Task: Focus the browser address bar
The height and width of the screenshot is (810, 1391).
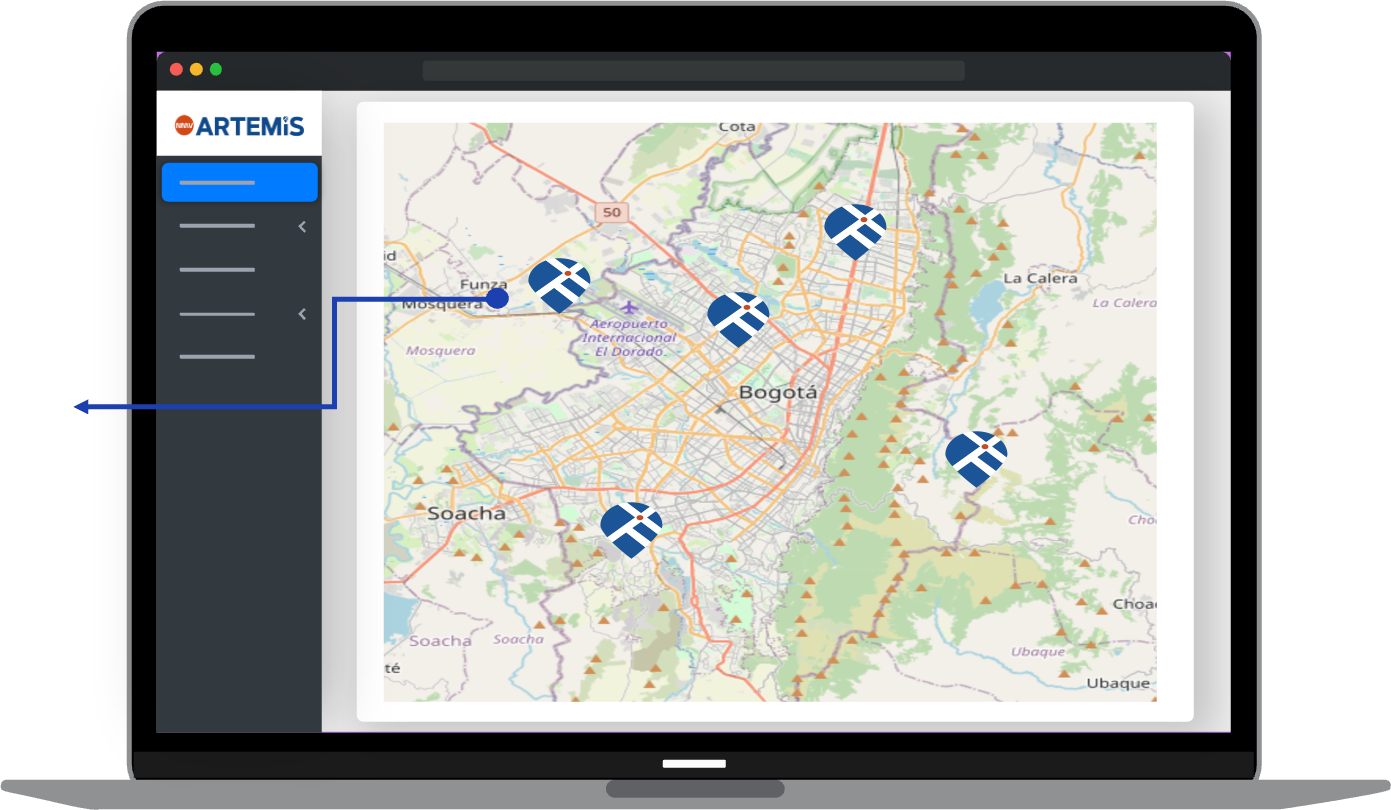Action: (693, 70)
